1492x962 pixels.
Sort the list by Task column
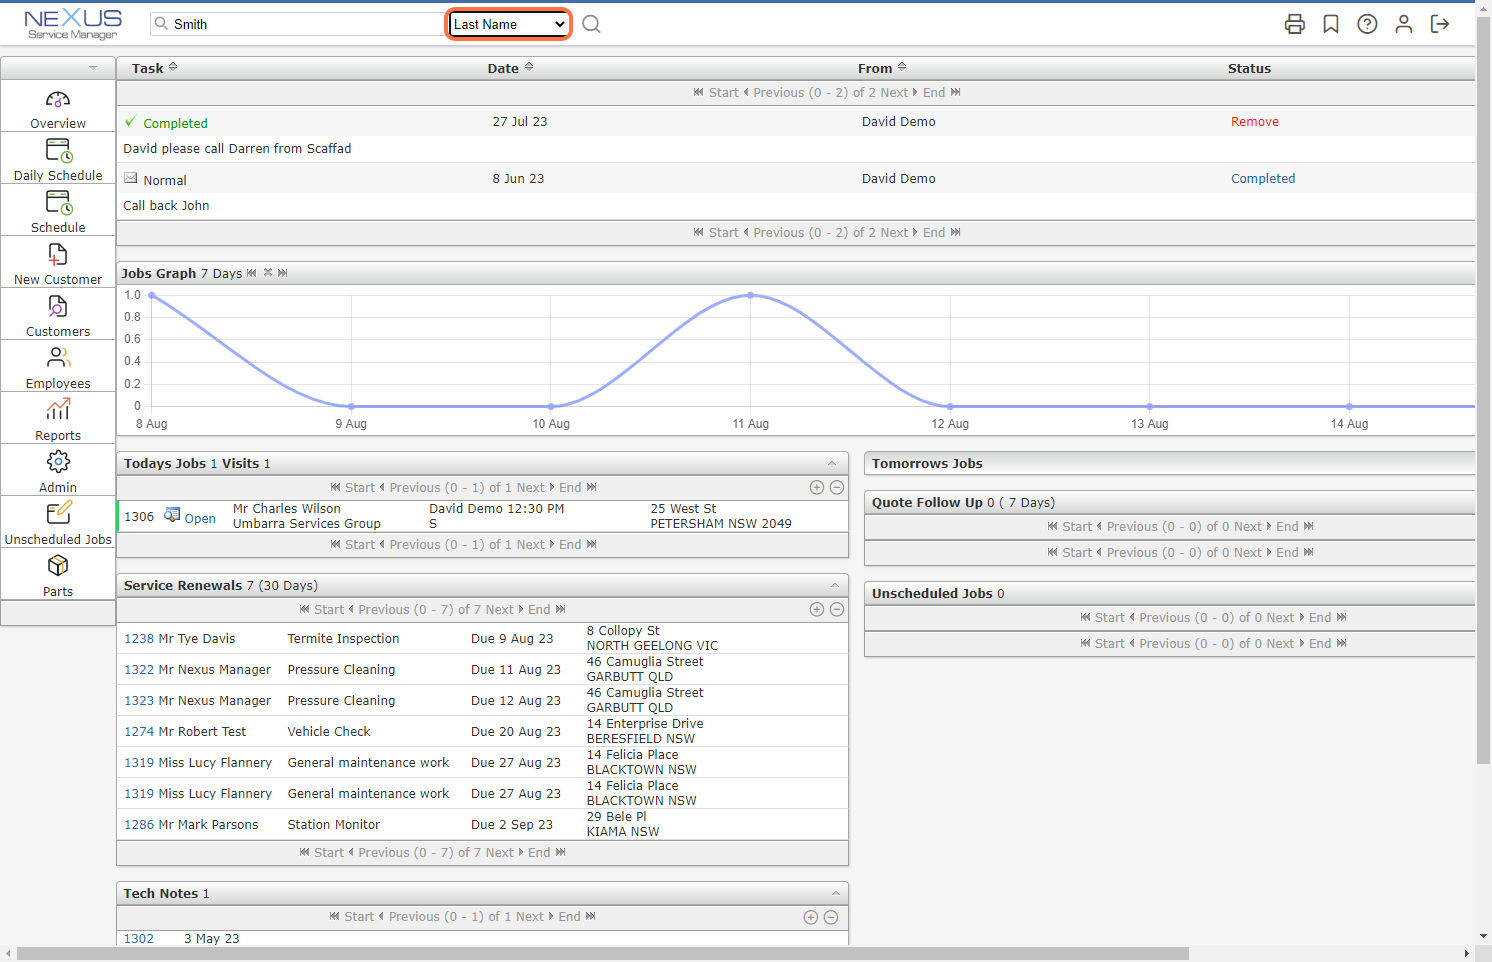tap(155, 68)
